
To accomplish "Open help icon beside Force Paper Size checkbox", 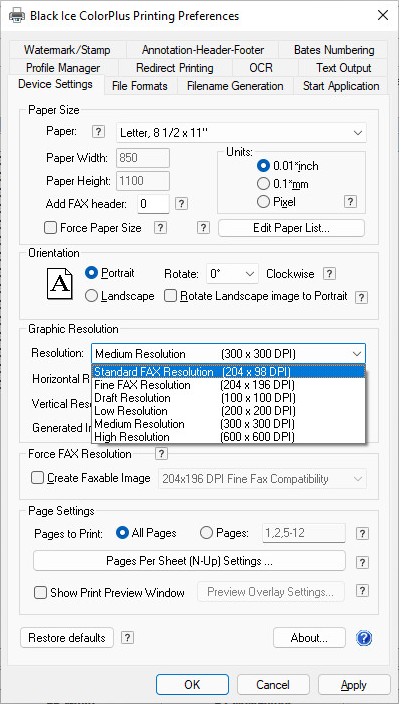I will pyautogui.click(x=160, y=228).
